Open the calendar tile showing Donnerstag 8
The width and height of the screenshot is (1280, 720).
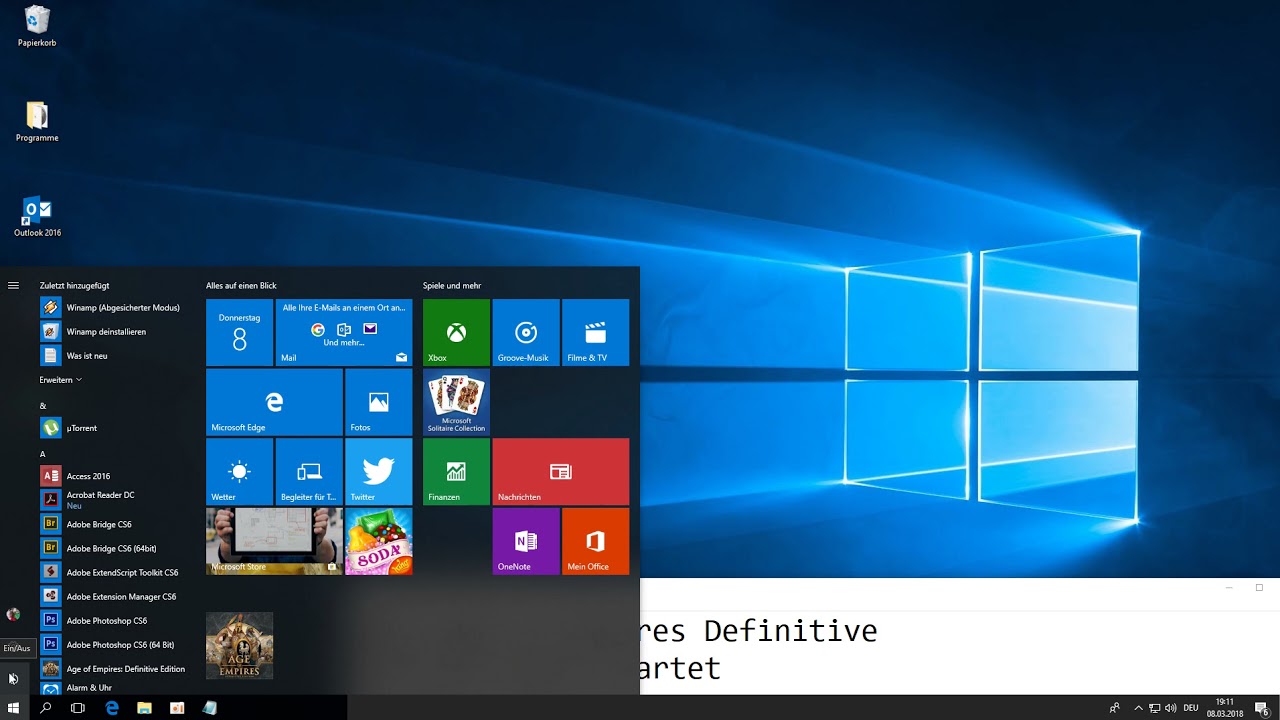(239, 332)
